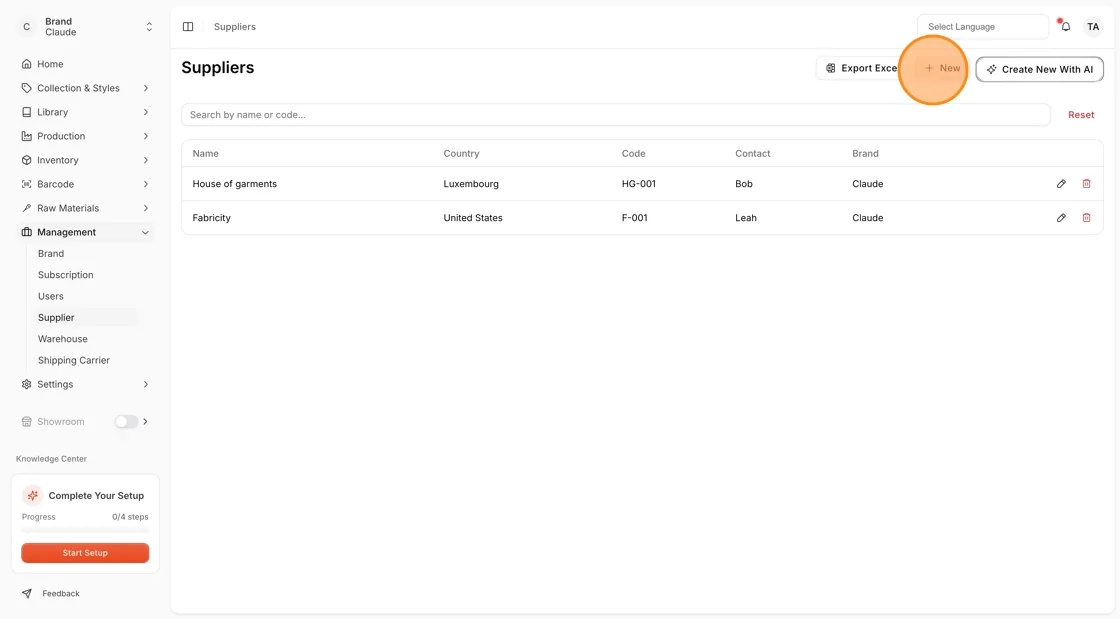This screenshot has width=1120, height=619.
Task: Click the Export Excel button
Action: coord(861,69)
